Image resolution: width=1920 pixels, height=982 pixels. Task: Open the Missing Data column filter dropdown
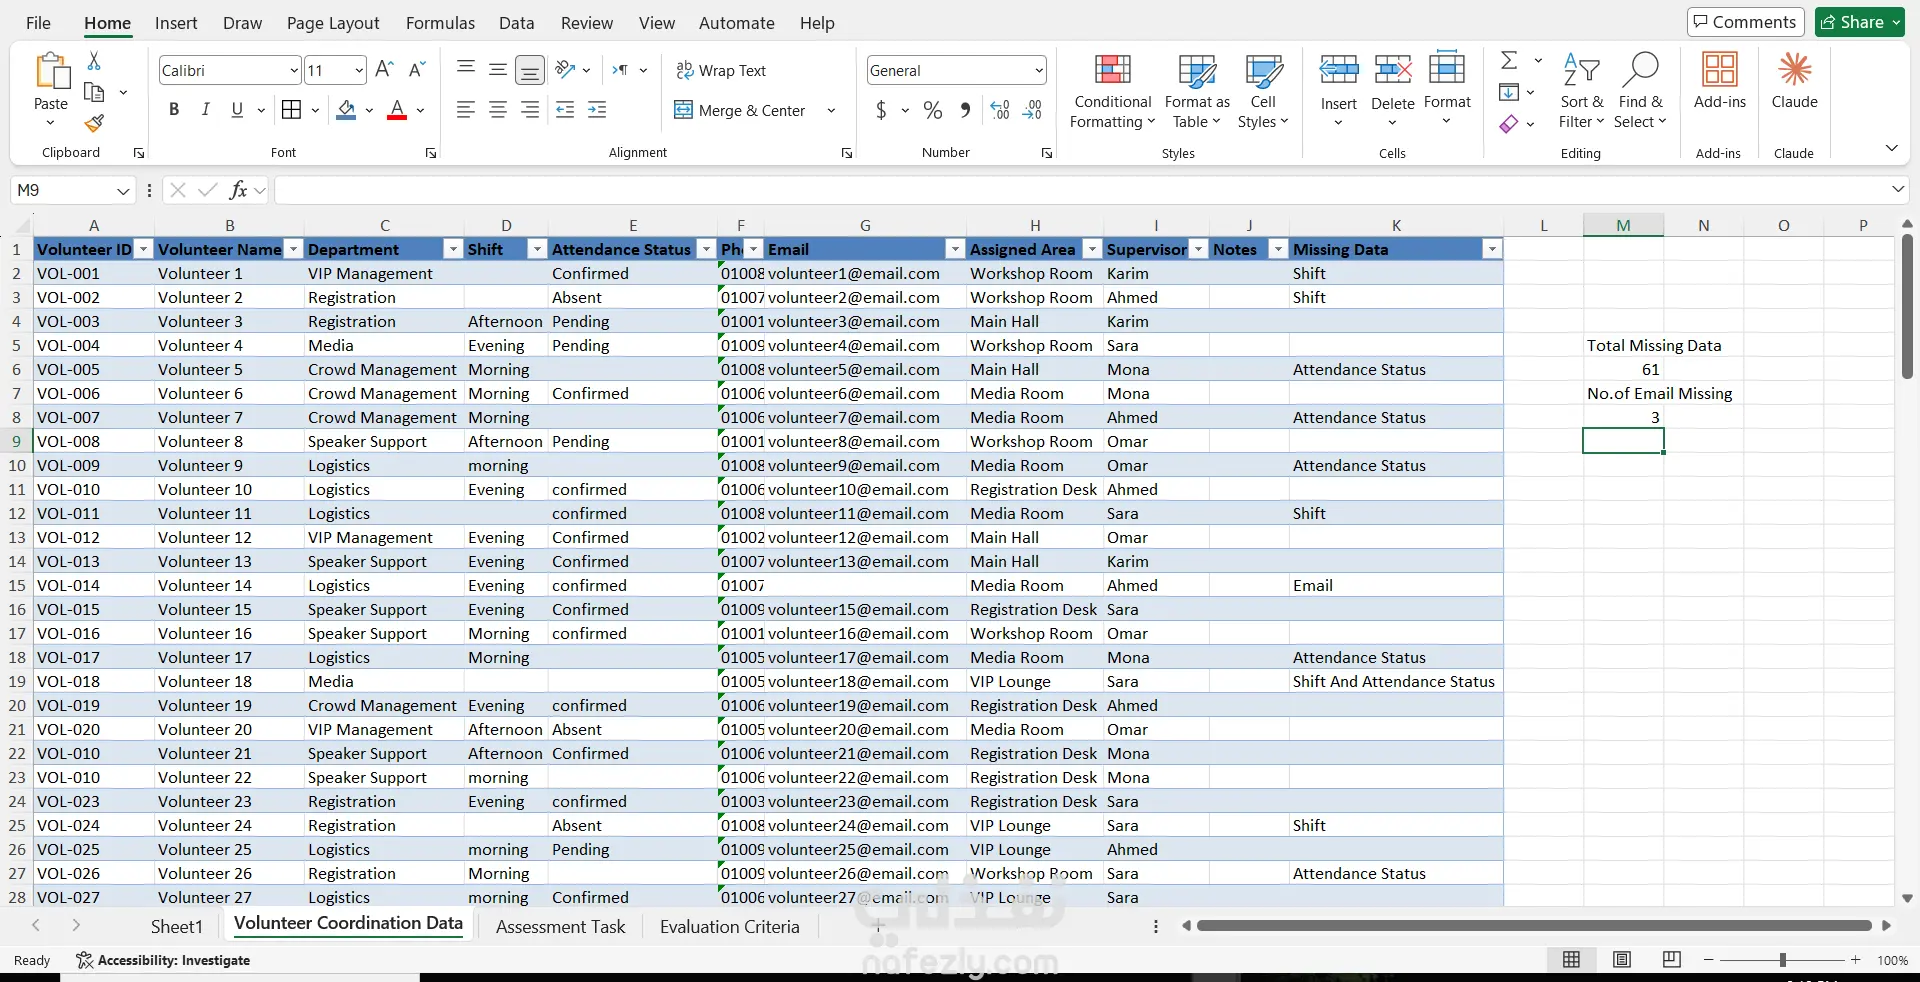[x=1492, y=249]
